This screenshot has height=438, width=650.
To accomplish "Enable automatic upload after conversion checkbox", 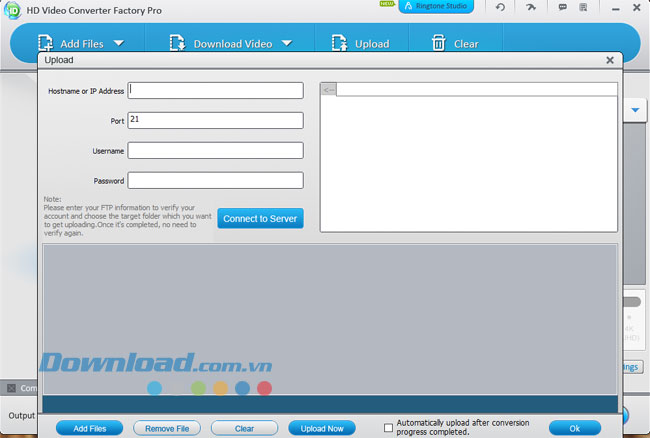I will (x=388, y=428).
